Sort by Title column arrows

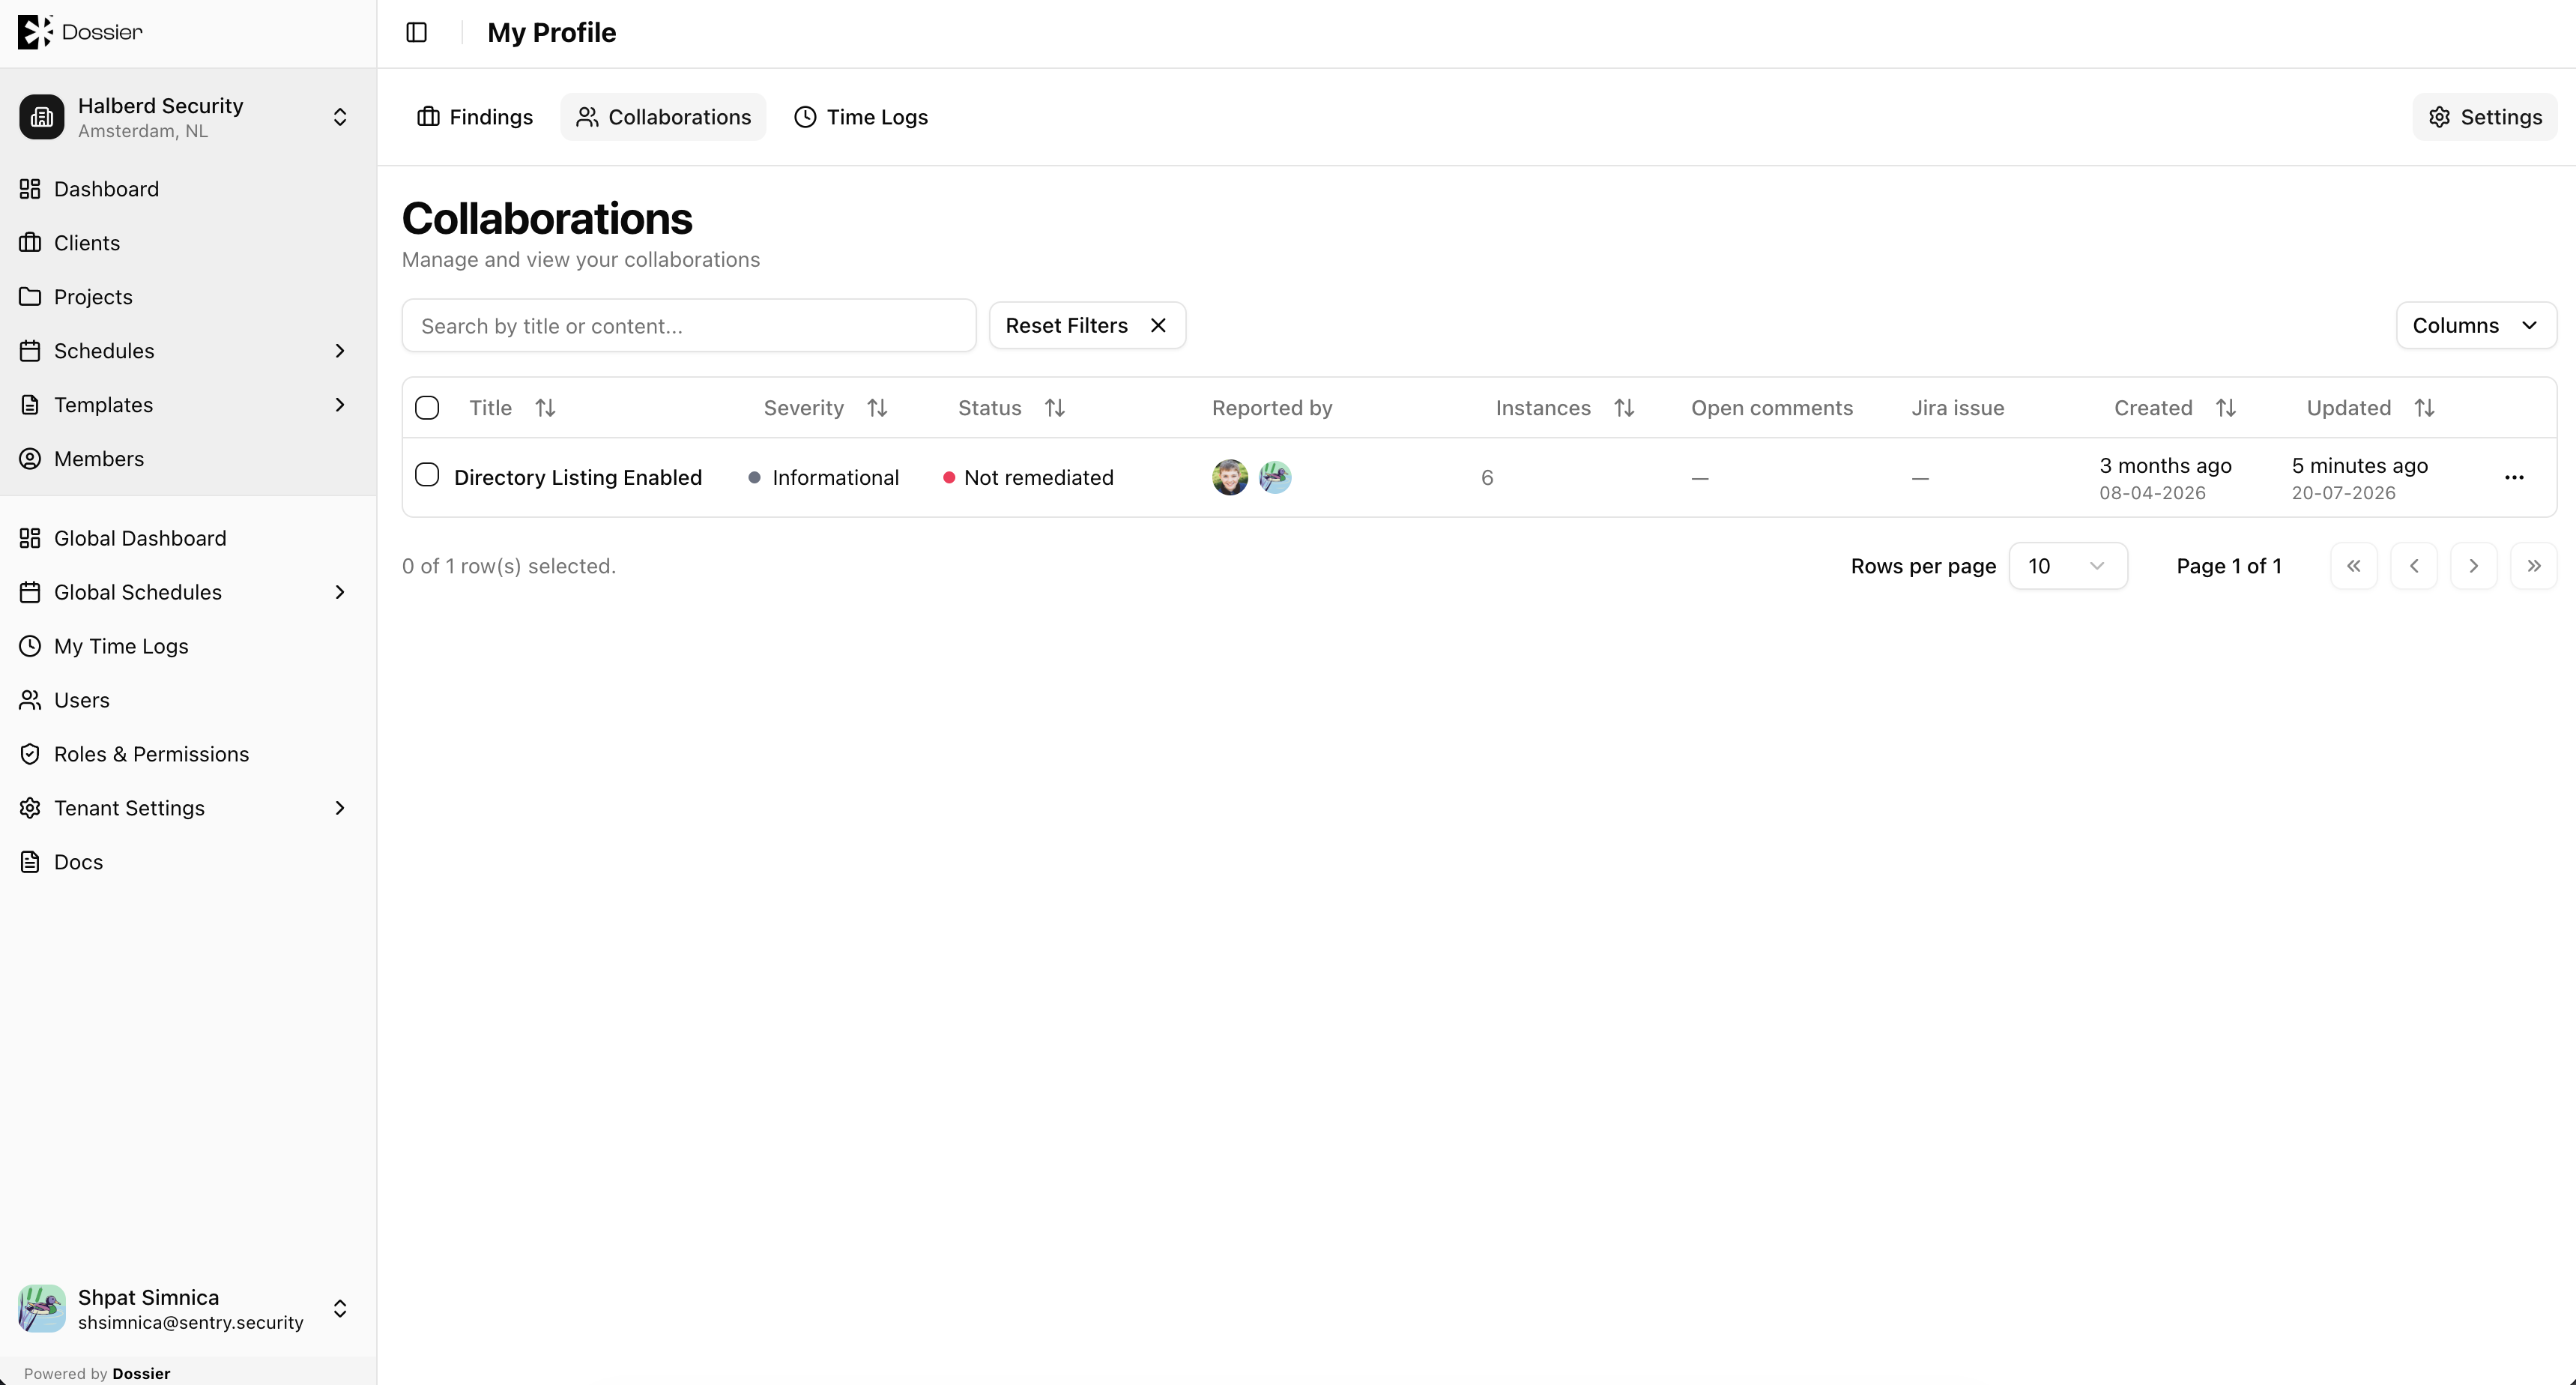pyautogui.click(x=545, y=408)
